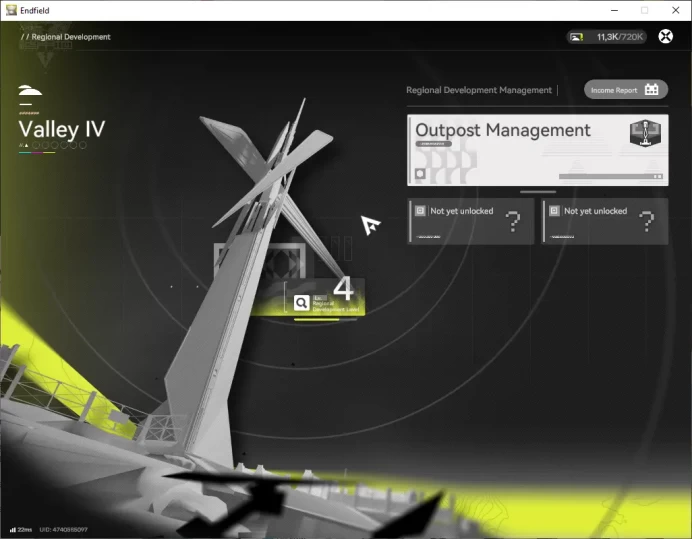Close Regional Development with the X icon

tap(665, 36)
